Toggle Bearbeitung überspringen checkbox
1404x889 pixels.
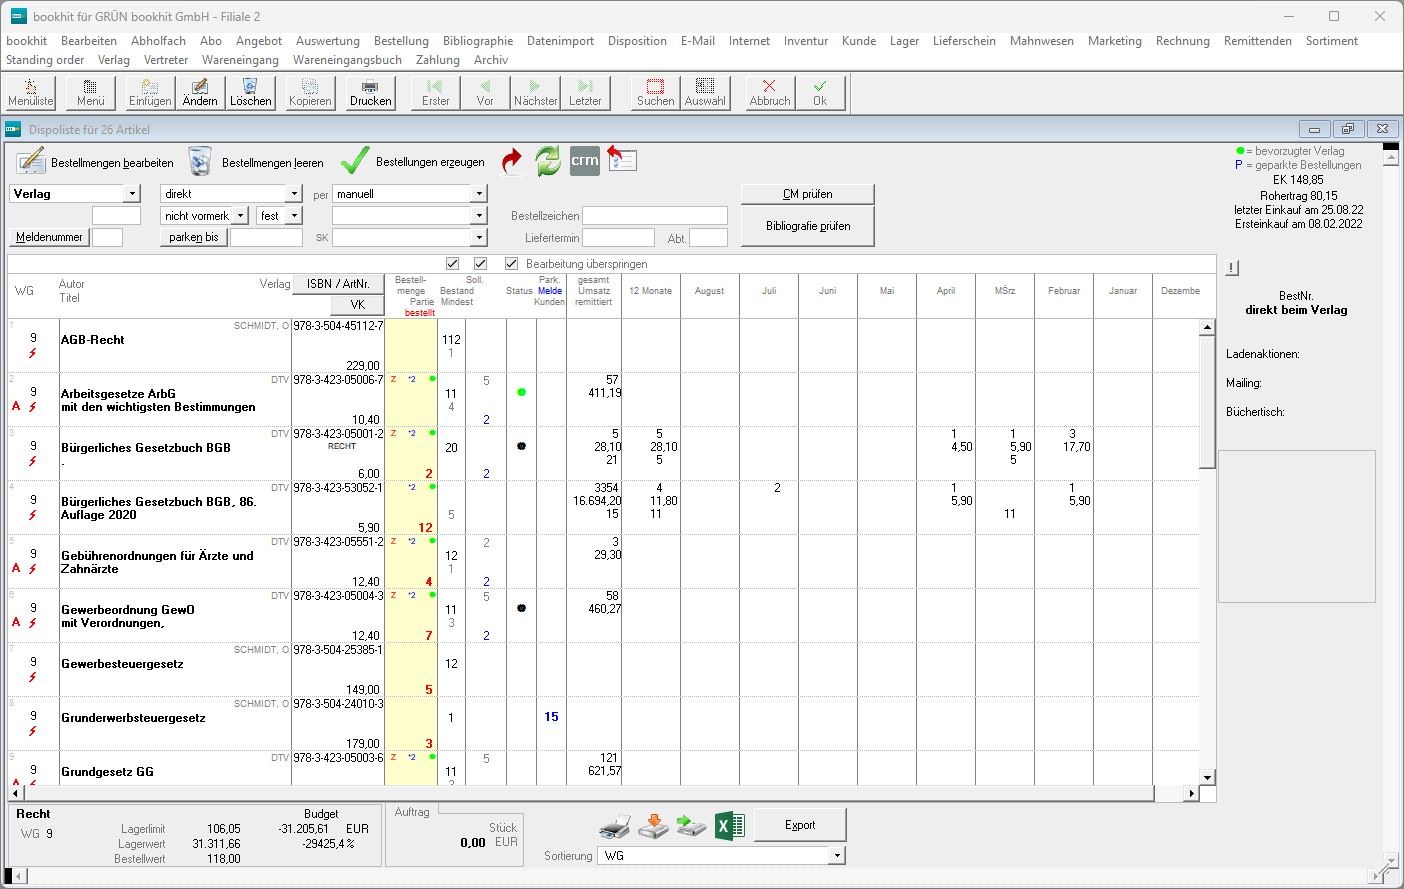[512, 264]
